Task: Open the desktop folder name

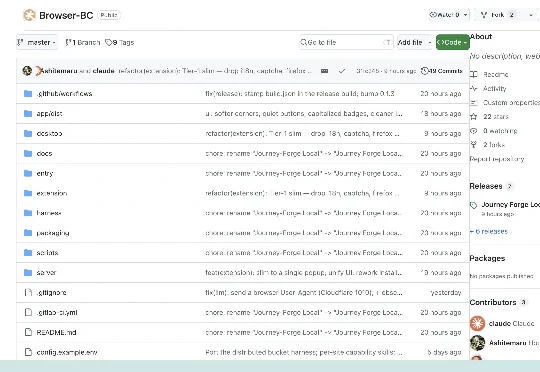Action: (x=49, y=134)
